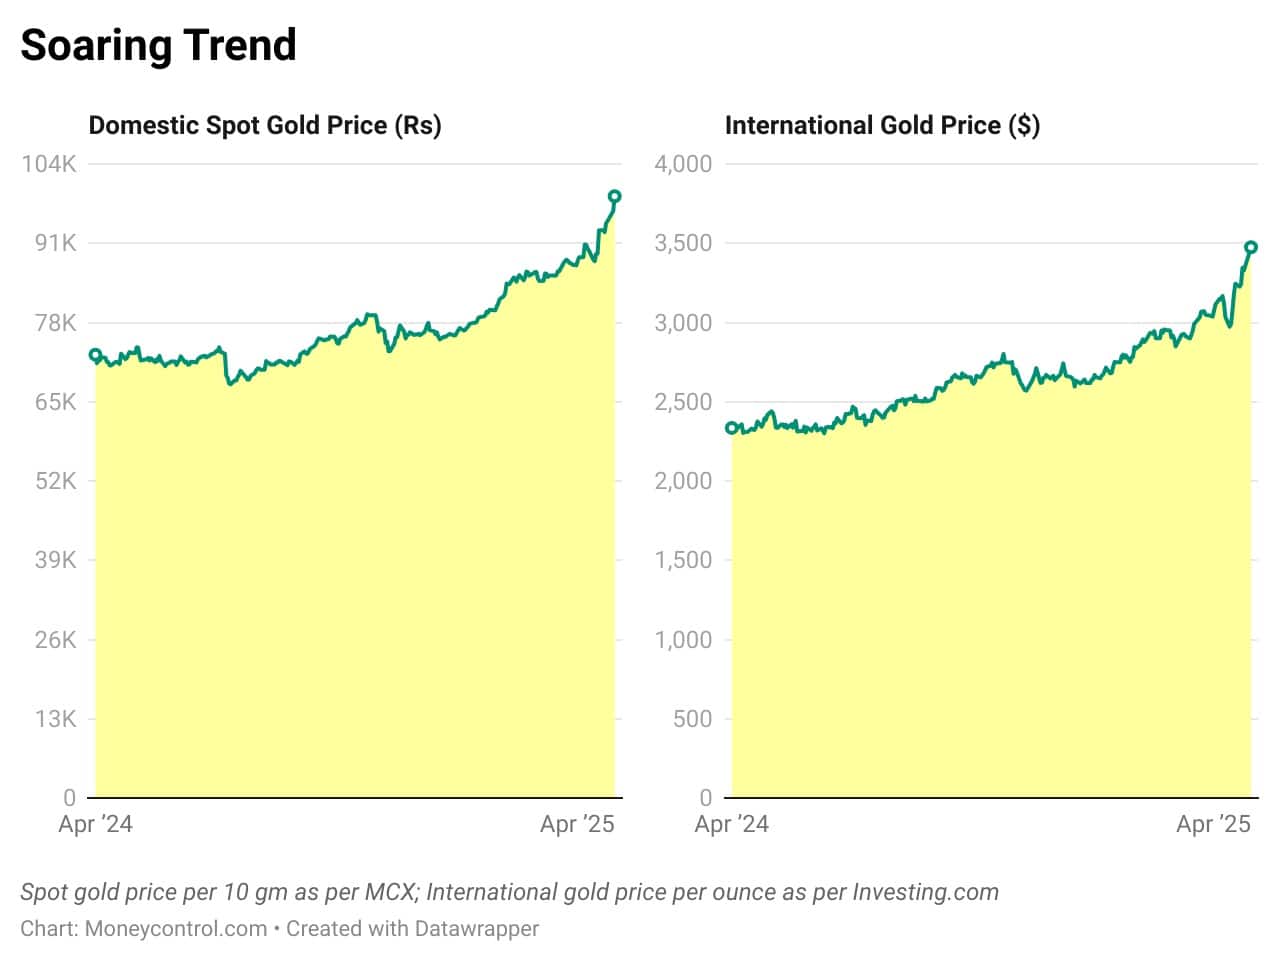This screenshot has height=962, width=1280.
Task: Open the "Created with Datawrapper" credit
Action: click(412, 928)
